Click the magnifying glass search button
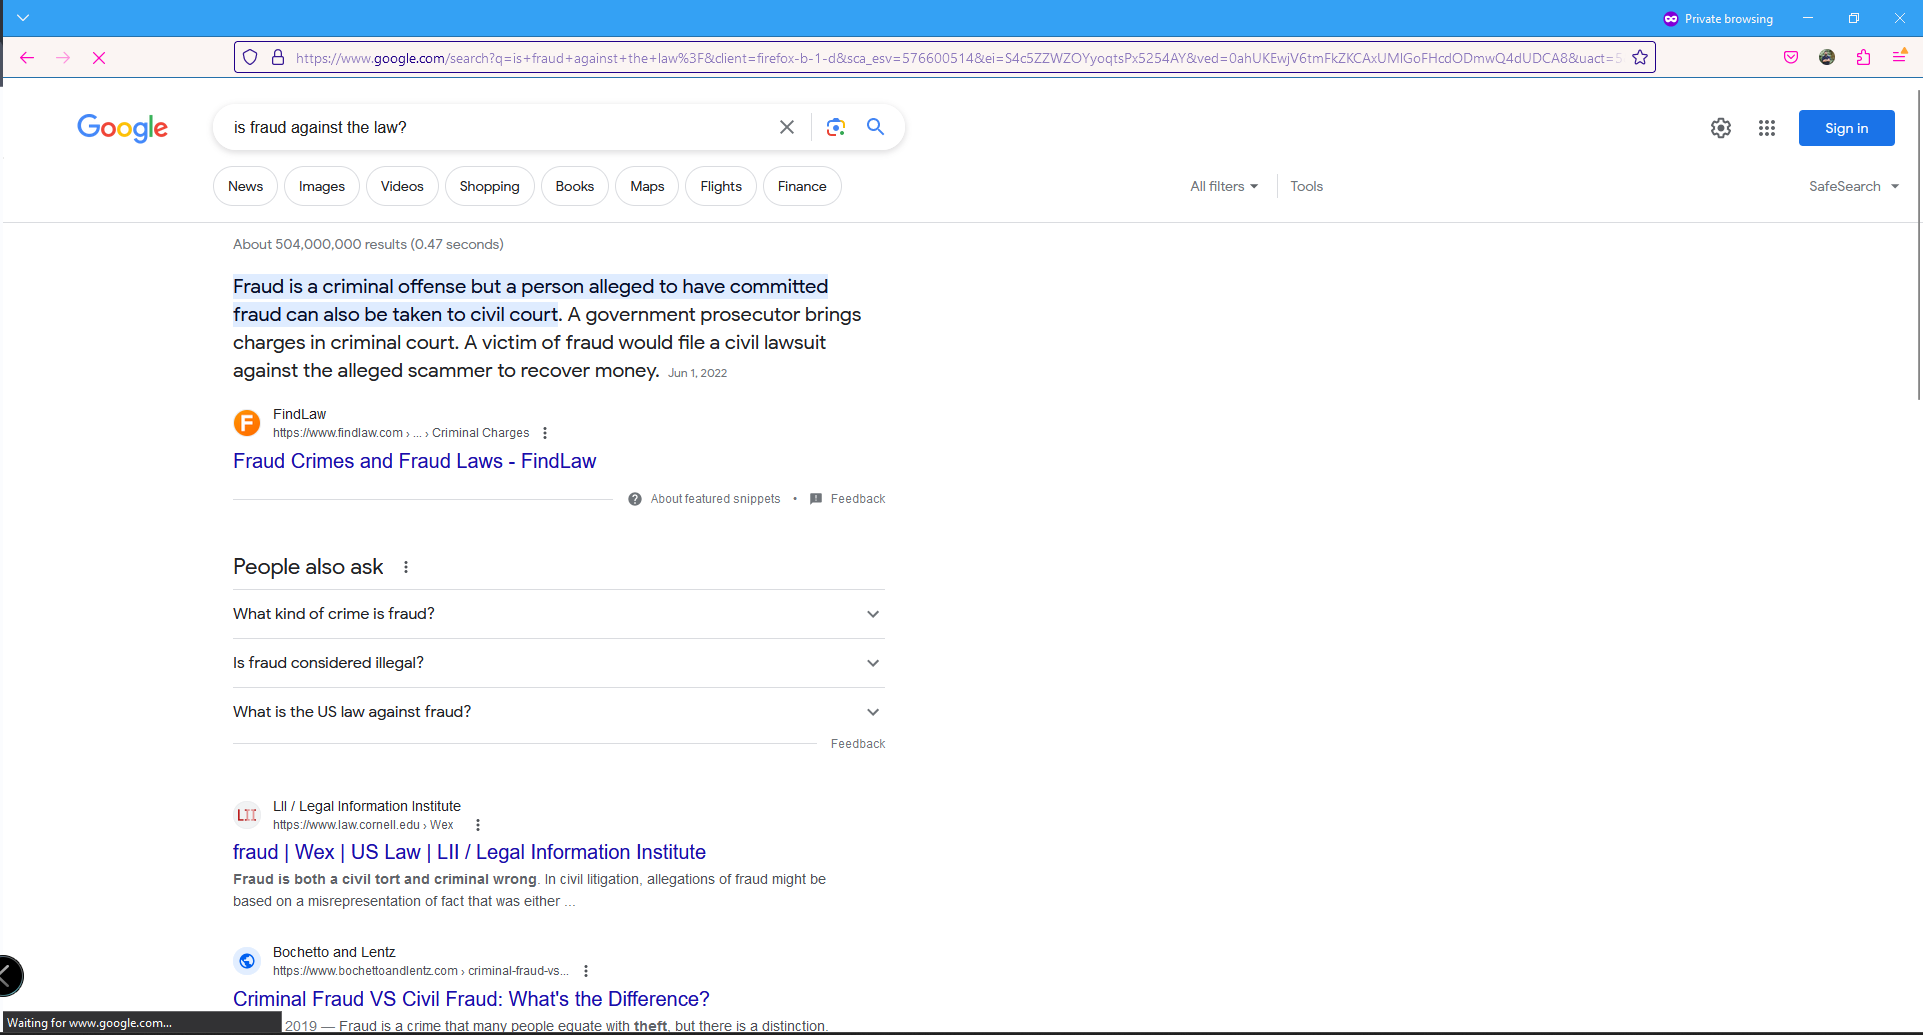This screenshot has height=1035, width=1923. pyautogui.click(x=875, y=127)
